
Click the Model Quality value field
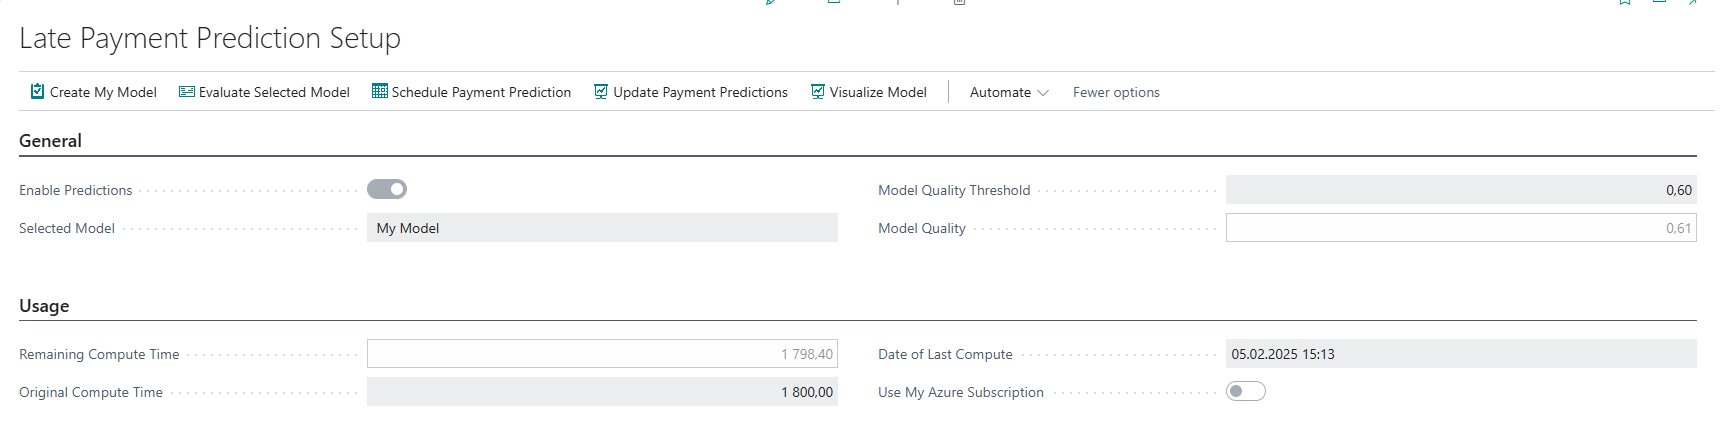(1460, 228)
